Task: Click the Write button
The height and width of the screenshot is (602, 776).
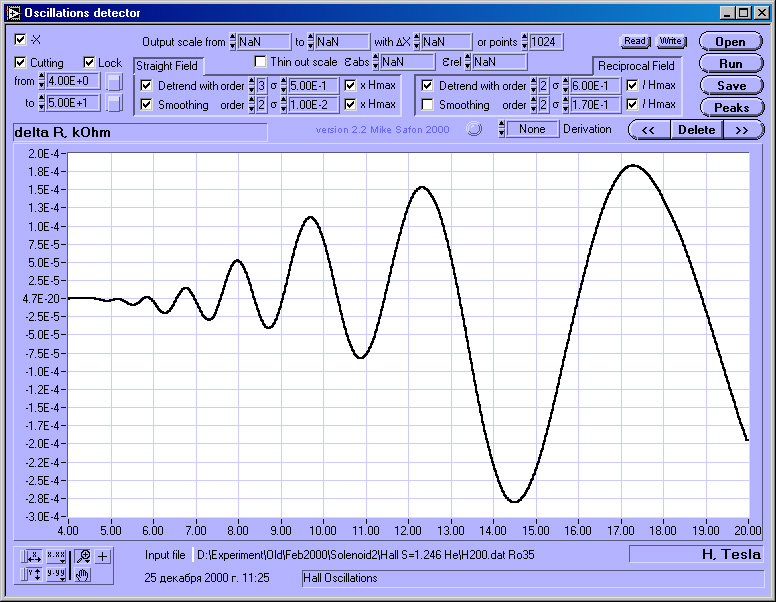Action: [x=671, y=42]
